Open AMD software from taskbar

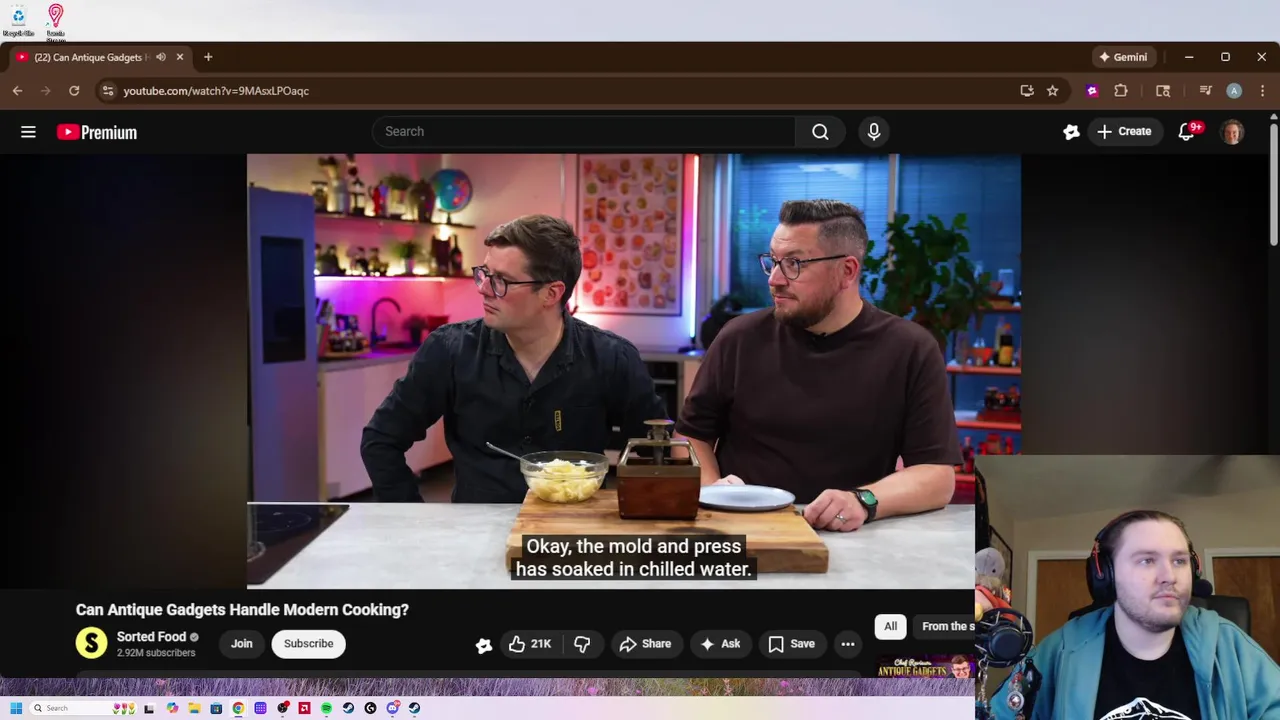(304, 708)
